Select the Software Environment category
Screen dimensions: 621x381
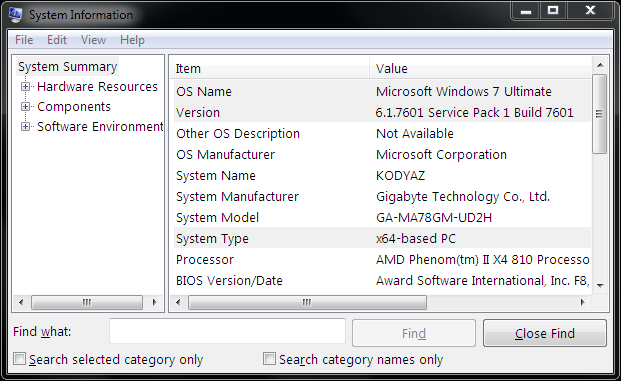click(x=100, y=127)
